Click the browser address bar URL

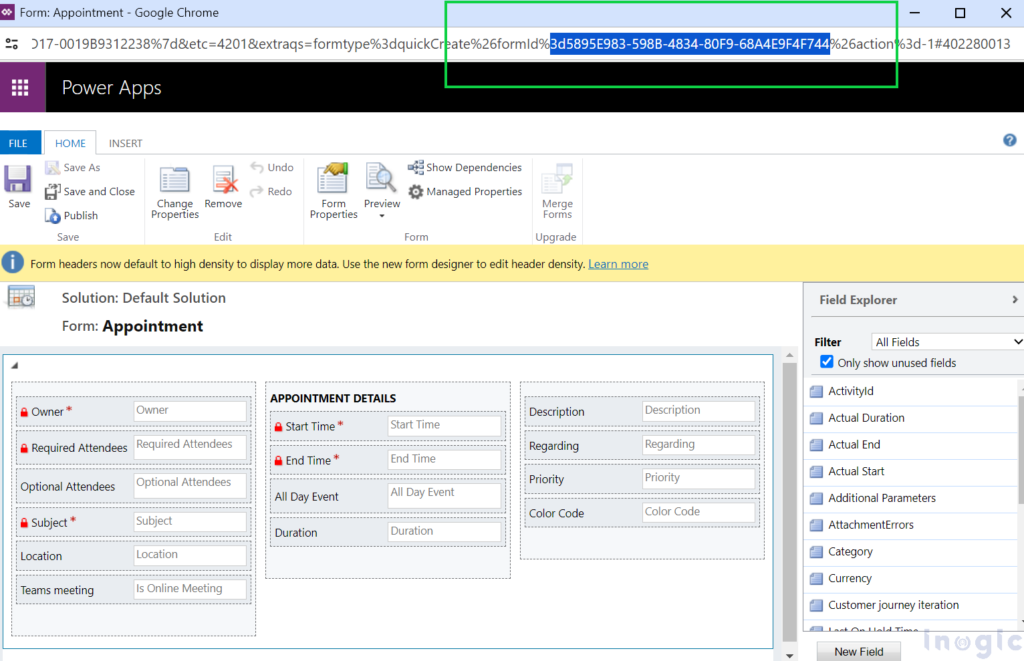(x=300, y=44)
